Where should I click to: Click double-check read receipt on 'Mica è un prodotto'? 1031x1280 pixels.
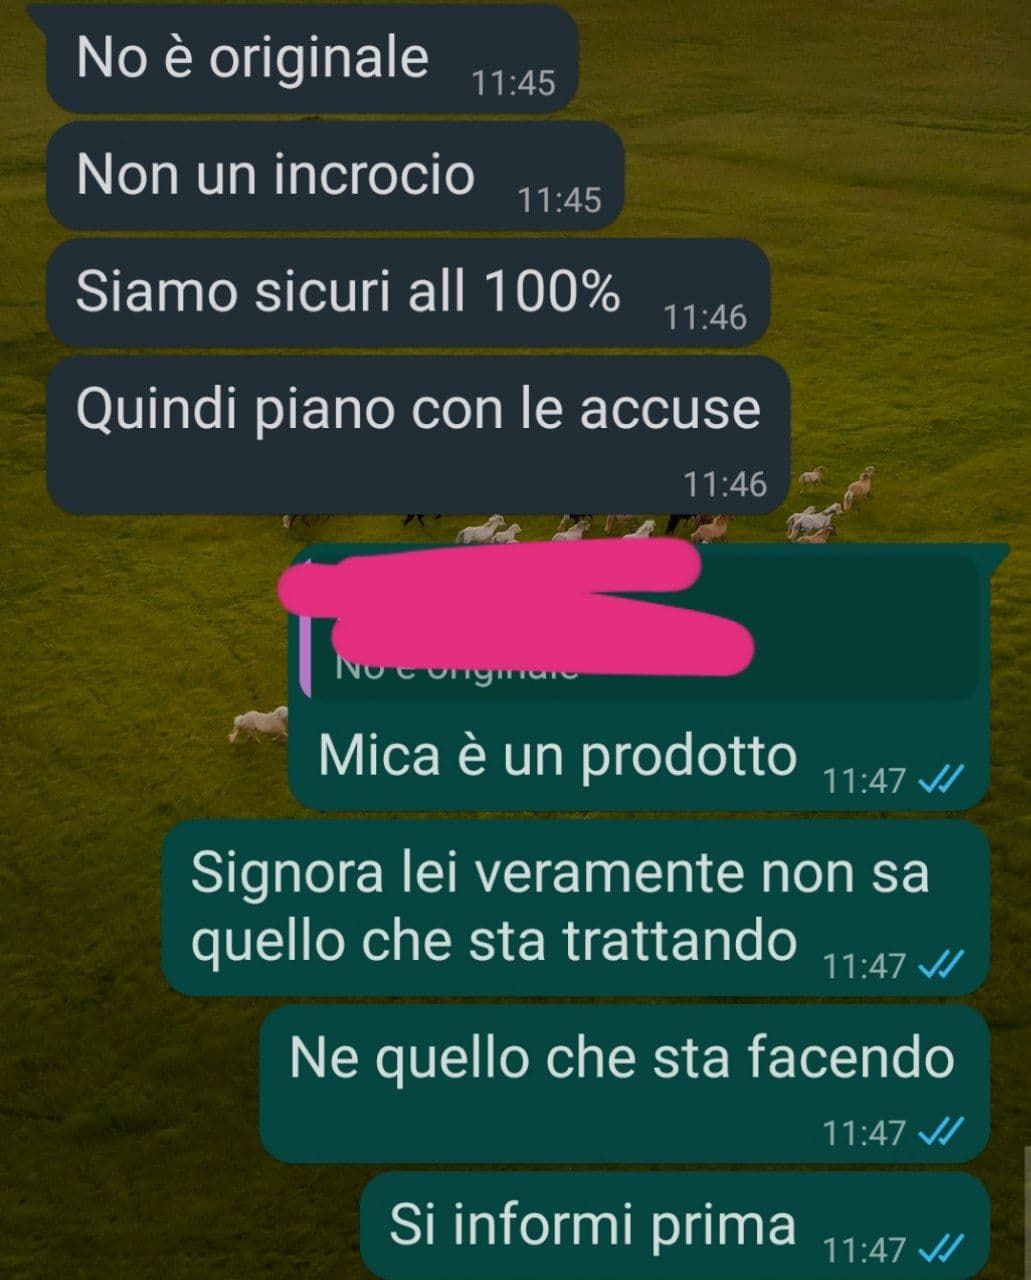(x=940, y=779)
